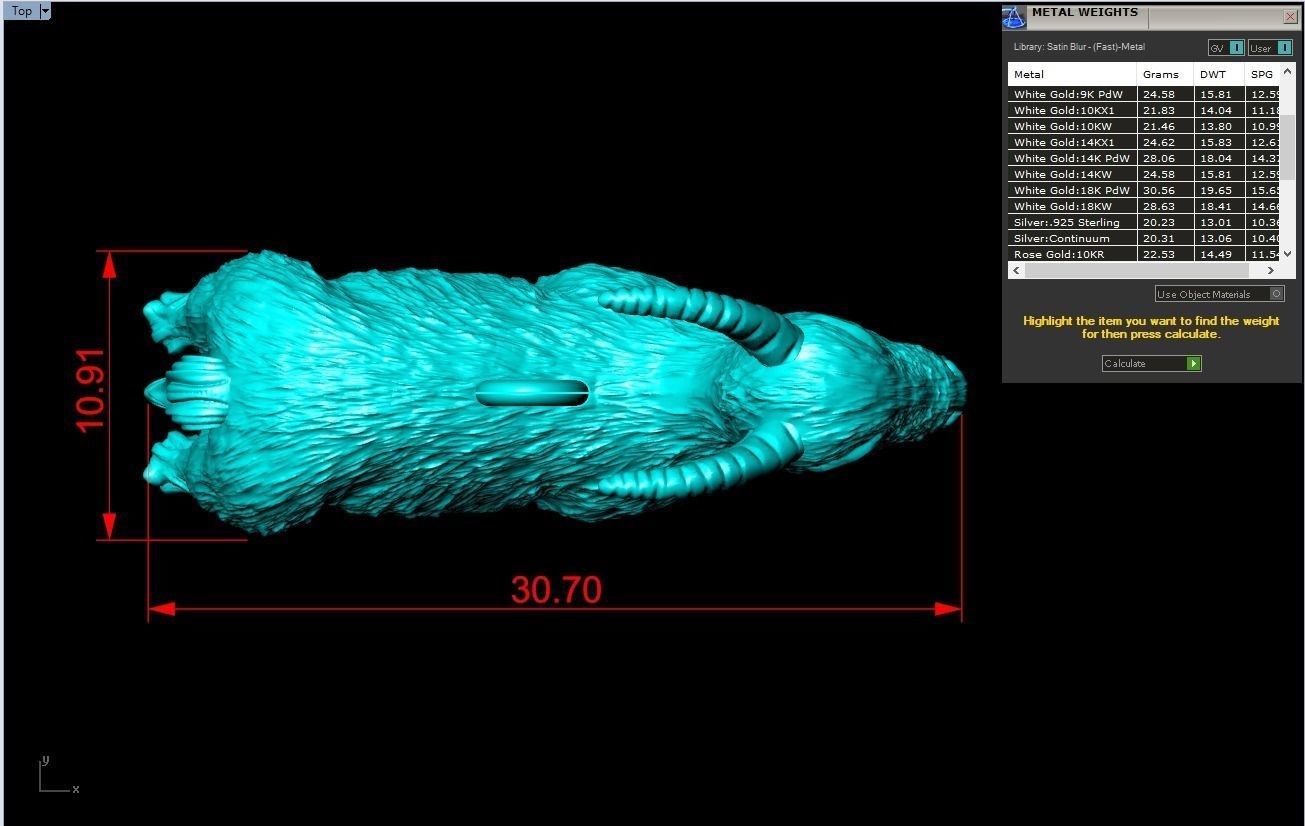Click the 19.65 DWT value
Image resolution: width=1305 pixels, height=826 pixels.
[x=1216, y=190]
